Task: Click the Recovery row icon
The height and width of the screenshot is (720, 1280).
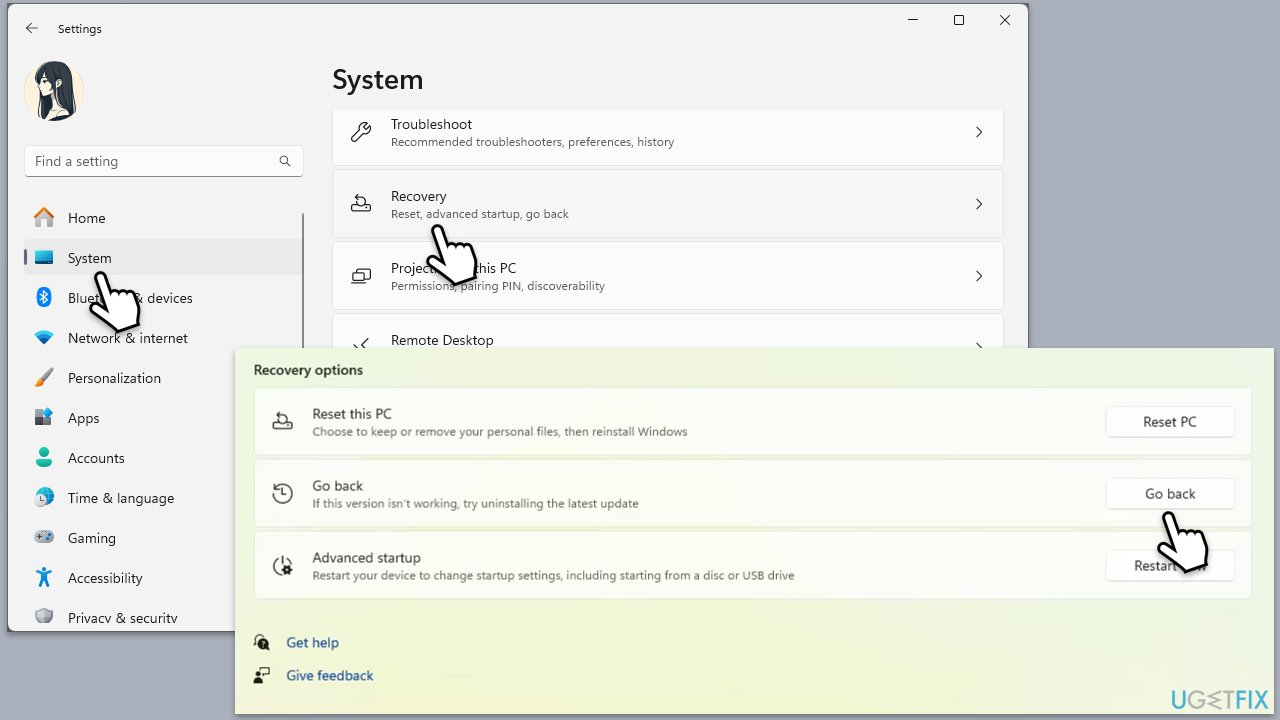Action: pyautogui.click(x=361, y=204)
